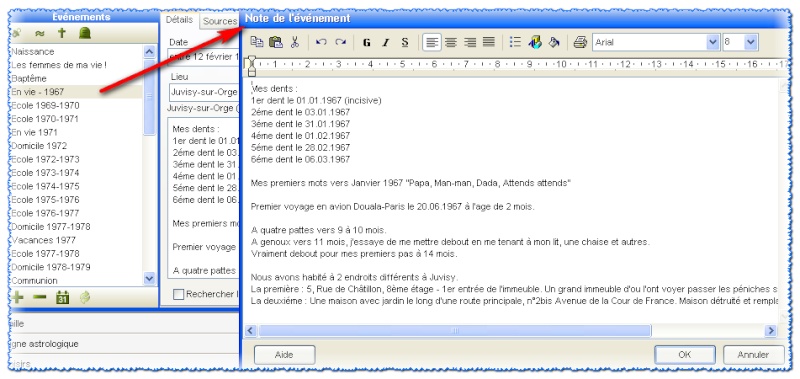Select the Ecole 1975-1976 event

point(45,199)
